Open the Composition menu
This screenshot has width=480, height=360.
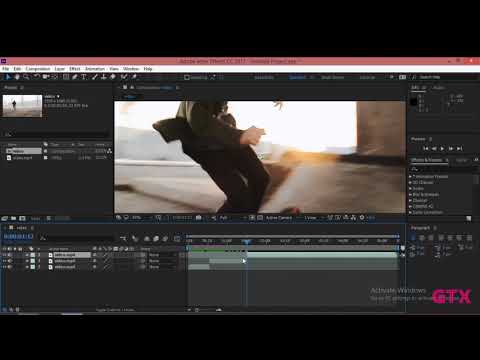click(x=38, y=69)
